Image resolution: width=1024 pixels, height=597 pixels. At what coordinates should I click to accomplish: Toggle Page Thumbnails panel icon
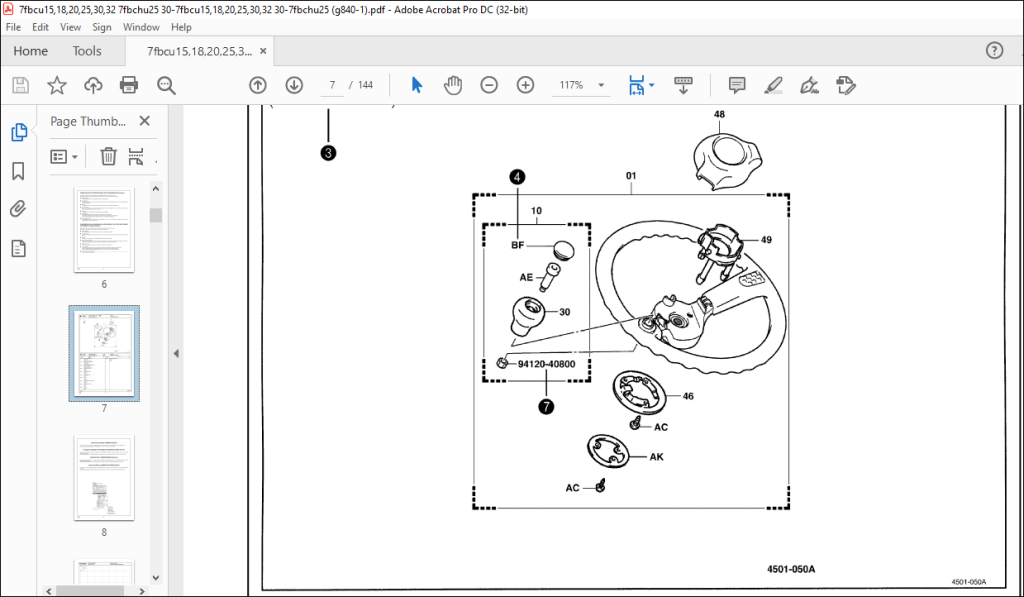pos(18,132)
